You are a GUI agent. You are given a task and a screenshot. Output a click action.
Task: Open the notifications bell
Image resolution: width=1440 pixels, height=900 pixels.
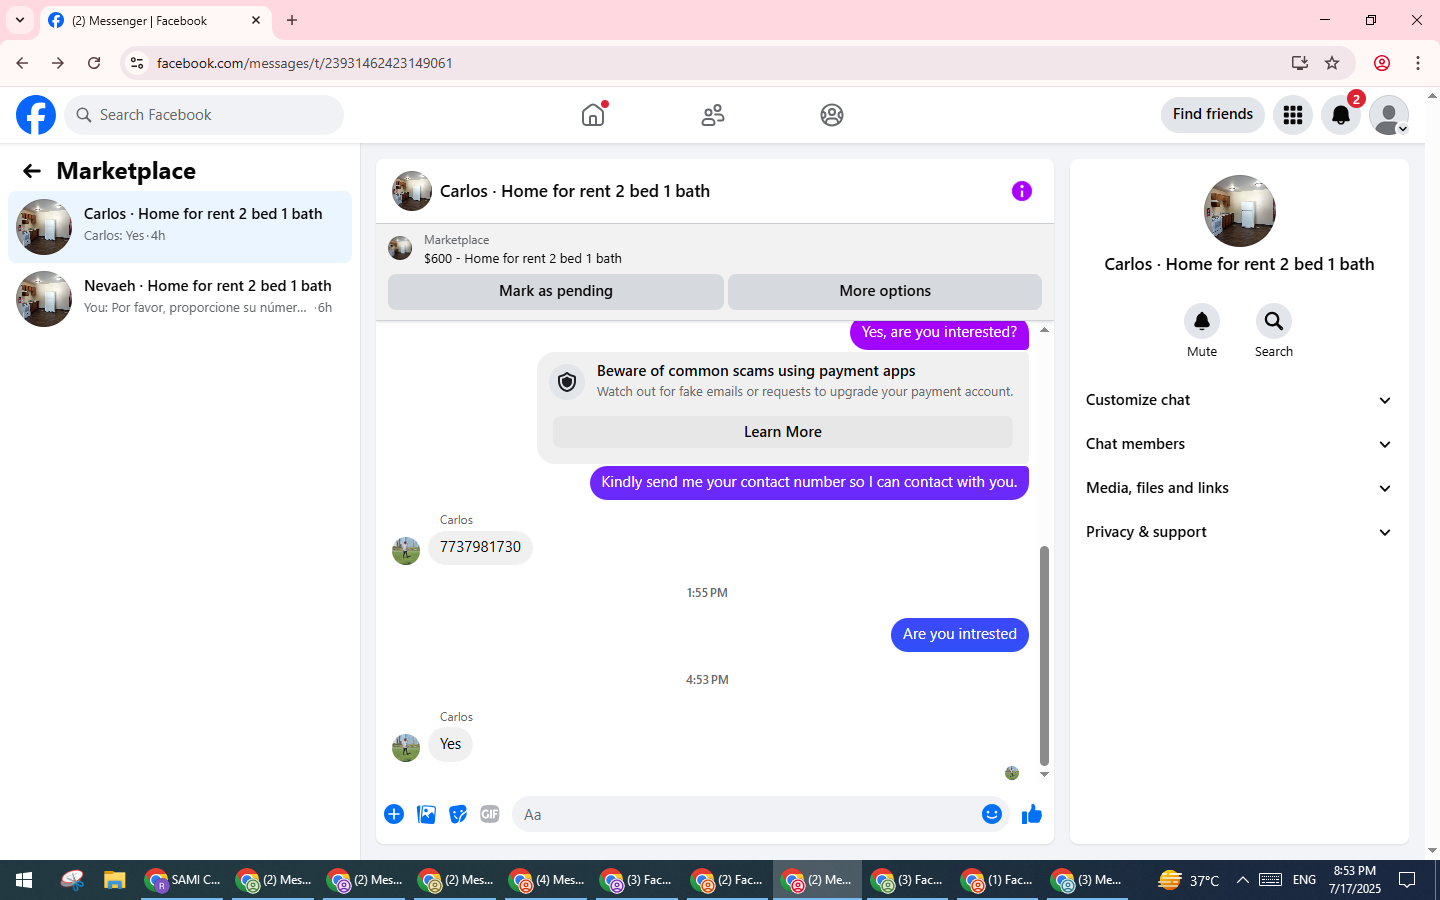pyautogui.click(x=1341, y=115)
